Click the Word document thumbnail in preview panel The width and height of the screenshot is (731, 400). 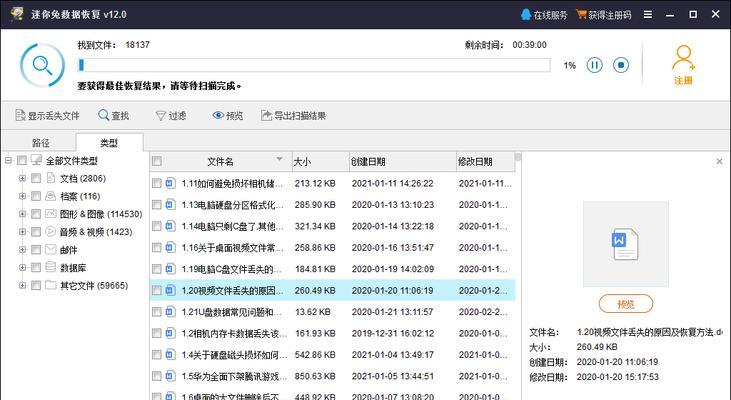pyautogui.click(x=625, y=244)
